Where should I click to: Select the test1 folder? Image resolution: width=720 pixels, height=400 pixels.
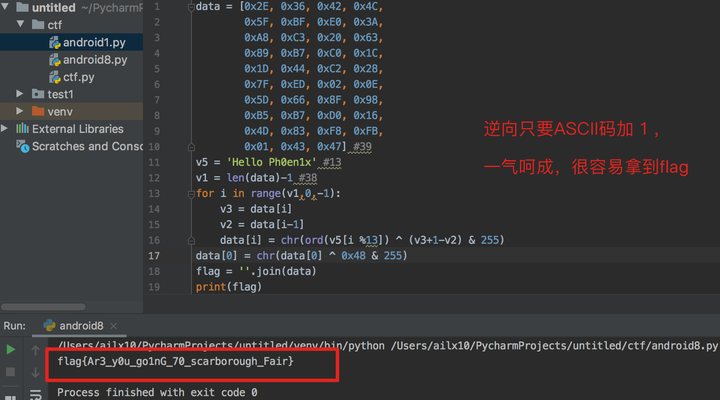(60, 94)
